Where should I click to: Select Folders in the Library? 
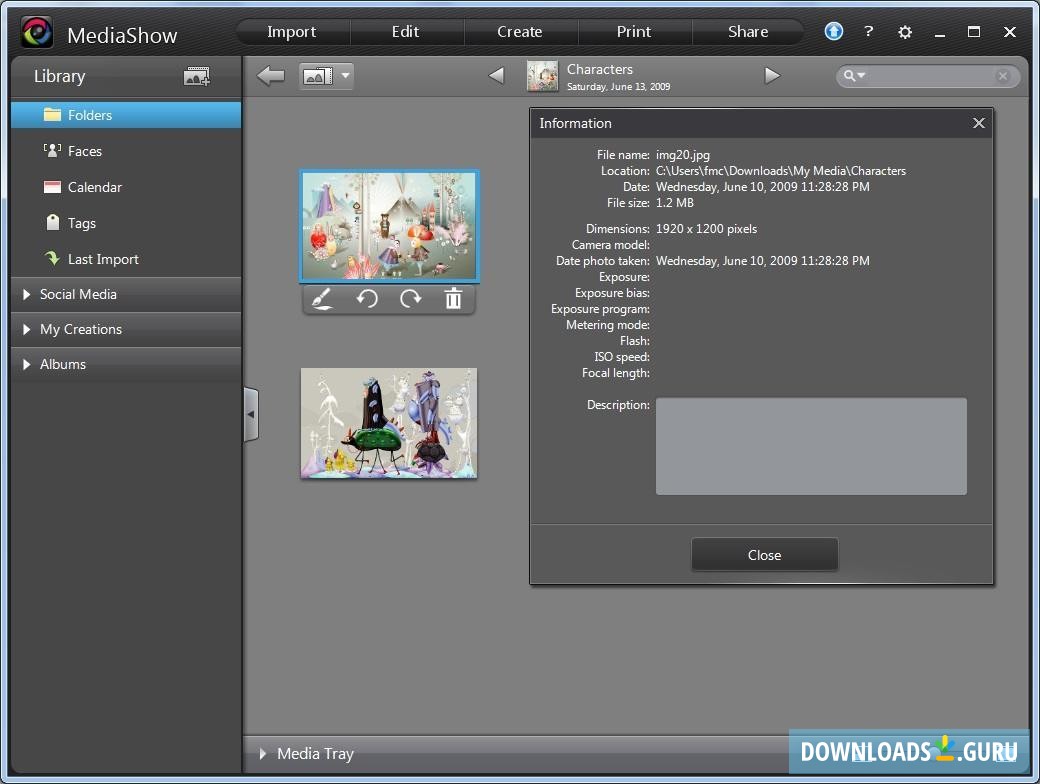pos(126,115)
